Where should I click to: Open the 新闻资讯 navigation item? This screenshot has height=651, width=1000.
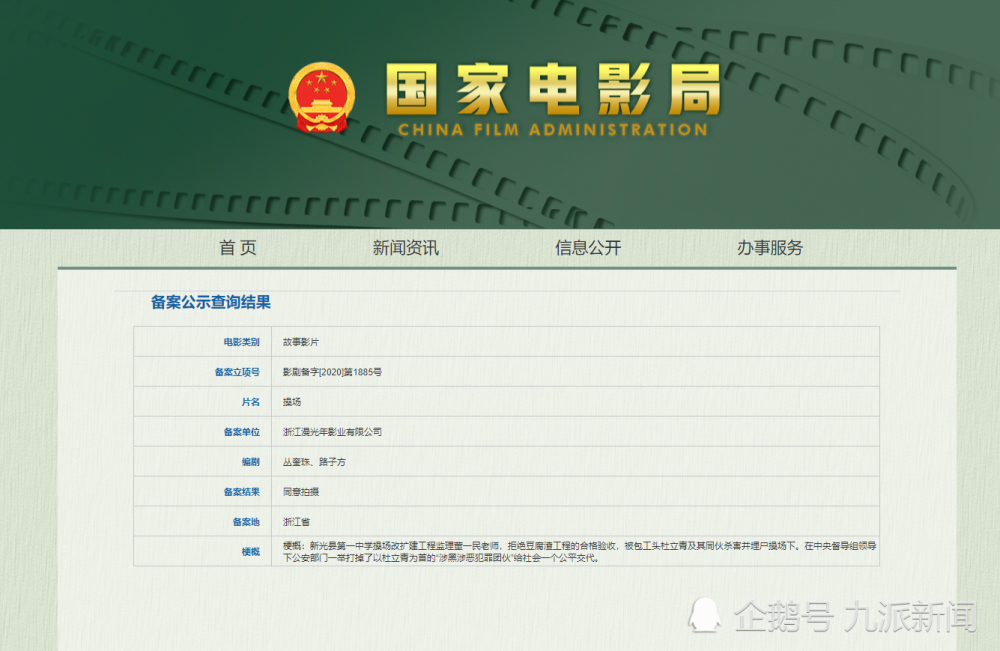[x=406, y=247]
